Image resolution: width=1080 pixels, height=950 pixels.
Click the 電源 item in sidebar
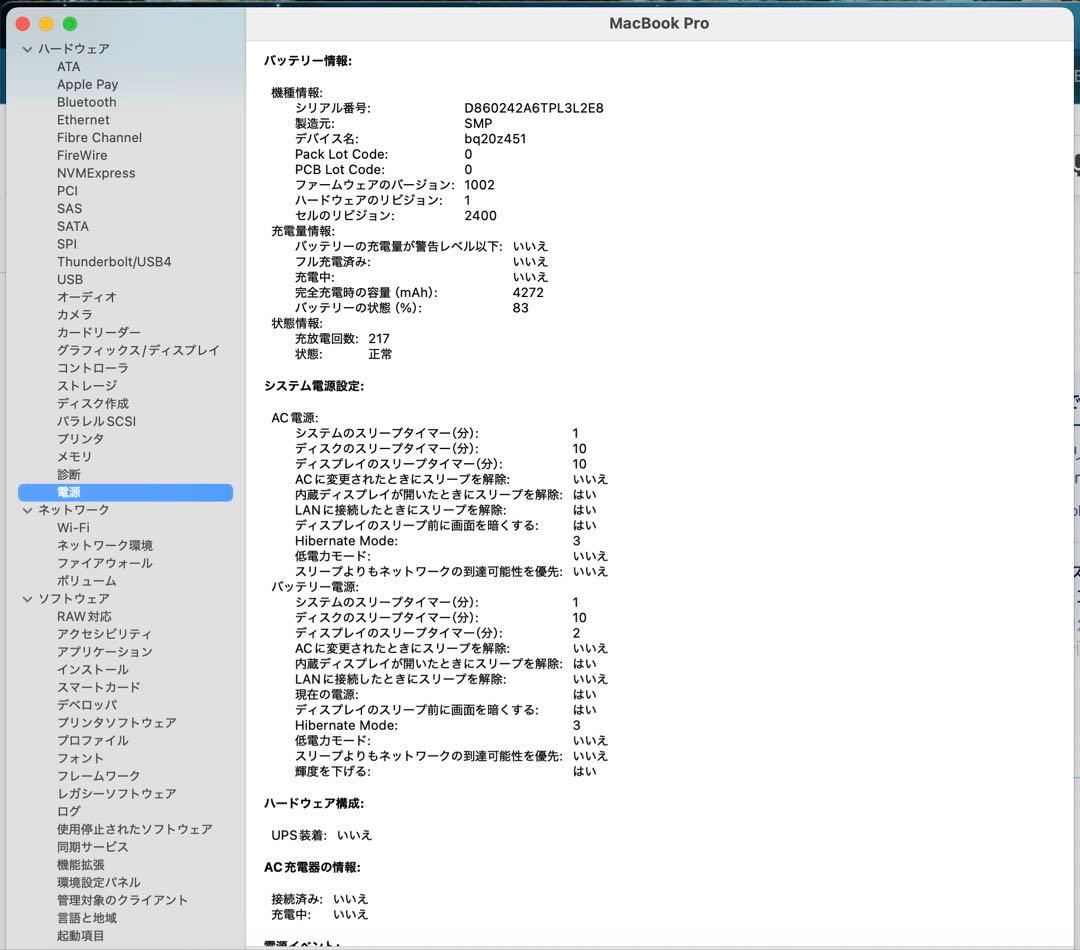pos(69,492)
